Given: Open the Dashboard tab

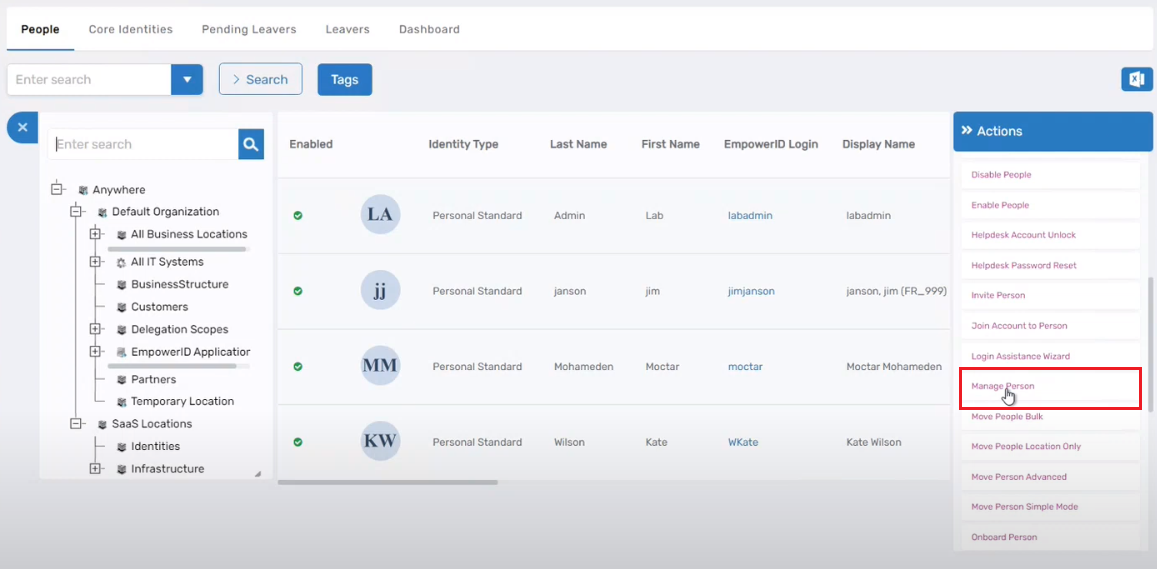Looking at the screenshot, I should (x=429, y=30).
